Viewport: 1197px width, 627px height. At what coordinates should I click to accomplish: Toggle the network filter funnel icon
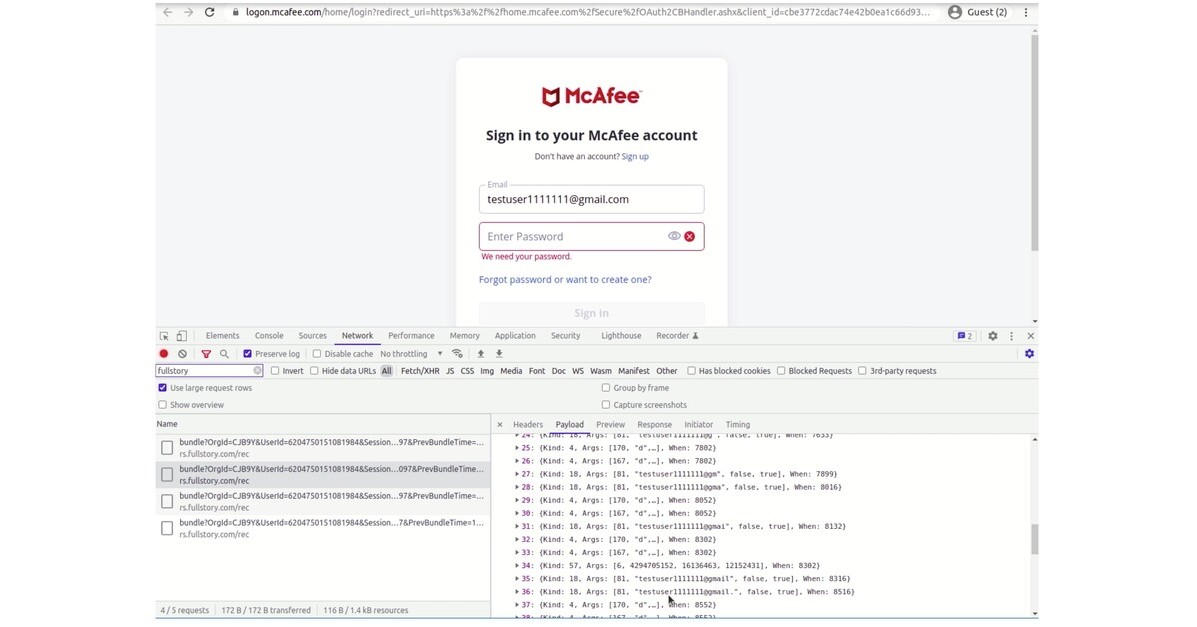(x=206, y=354)
